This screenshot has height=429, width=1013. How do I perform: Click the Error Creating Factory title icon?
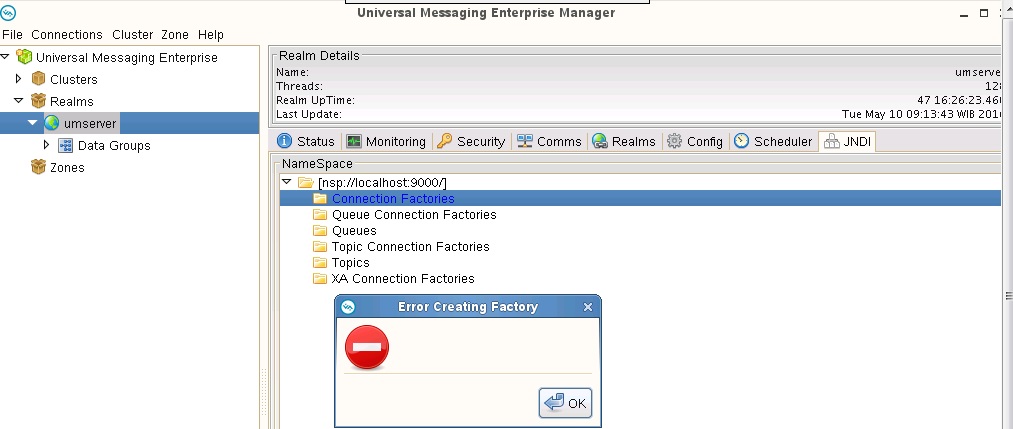[x=348, y=307]
